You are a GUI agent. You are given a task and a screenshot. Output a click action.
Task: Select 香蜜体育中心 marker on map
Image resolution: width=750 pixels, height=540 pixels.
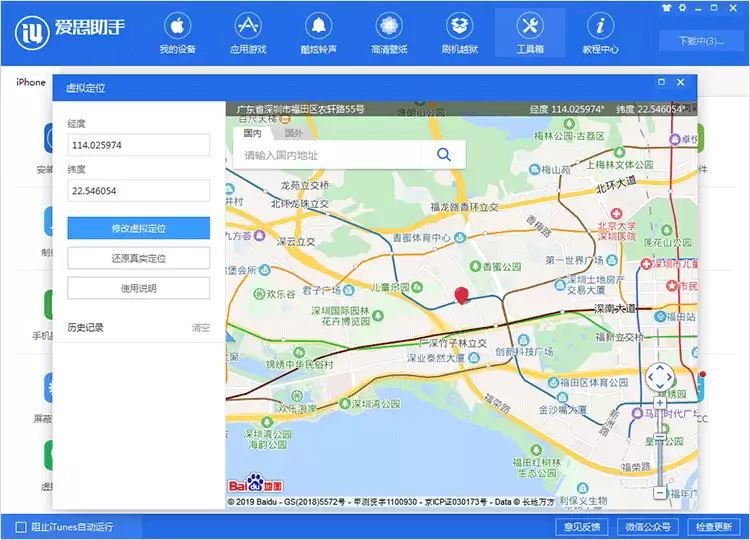[x=460, y=237]
